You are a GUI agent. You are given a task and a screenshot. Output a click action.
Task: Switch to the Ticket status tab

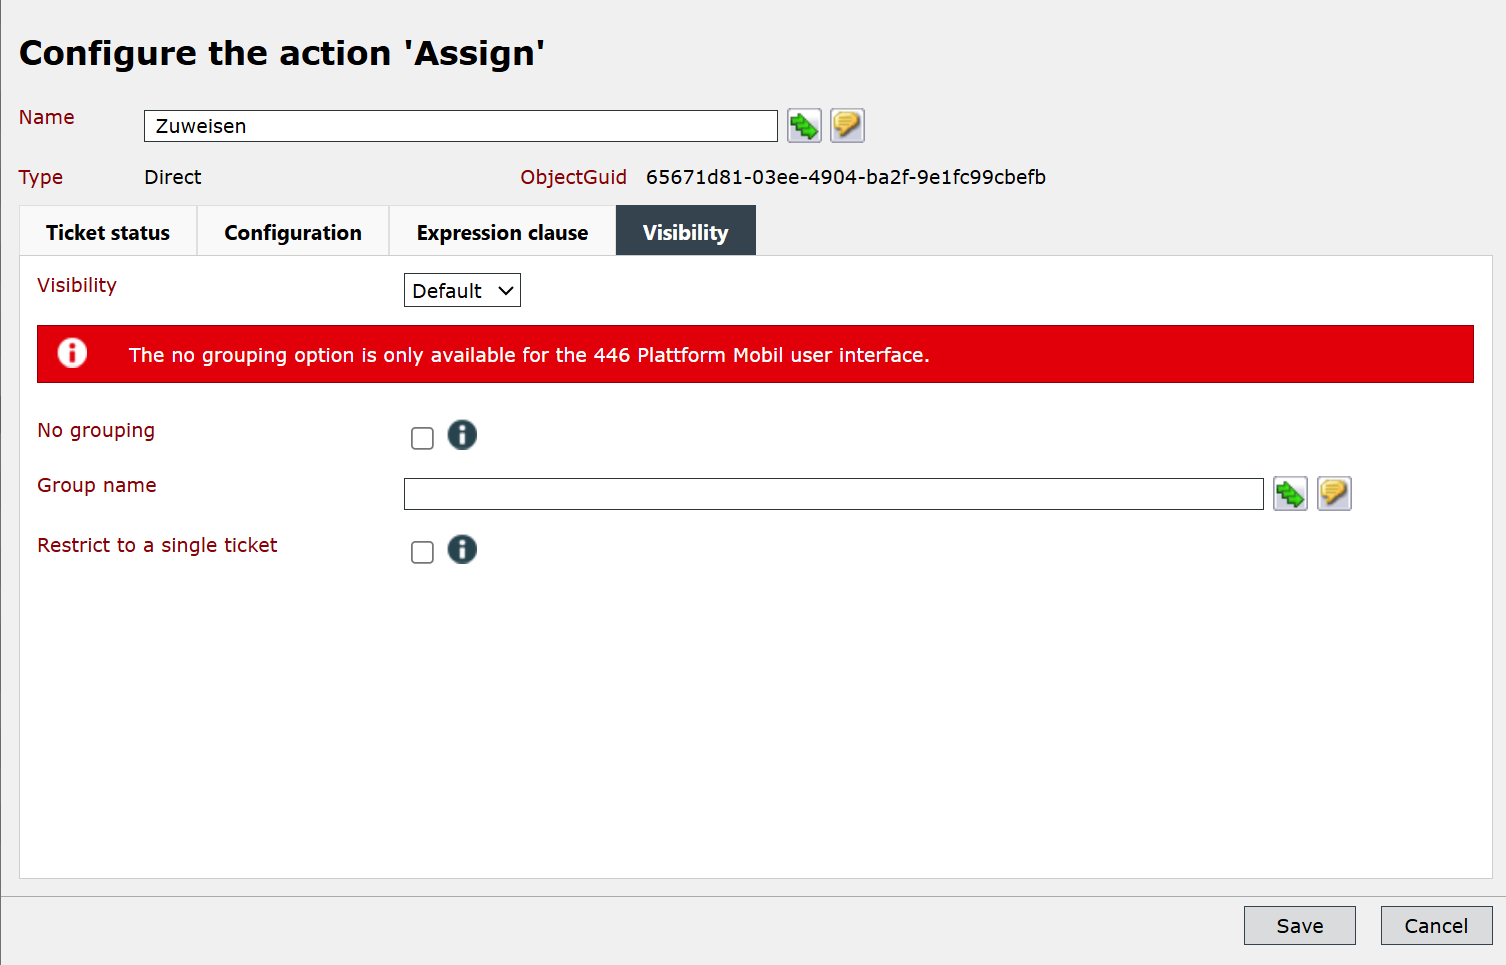click(108, 232)
